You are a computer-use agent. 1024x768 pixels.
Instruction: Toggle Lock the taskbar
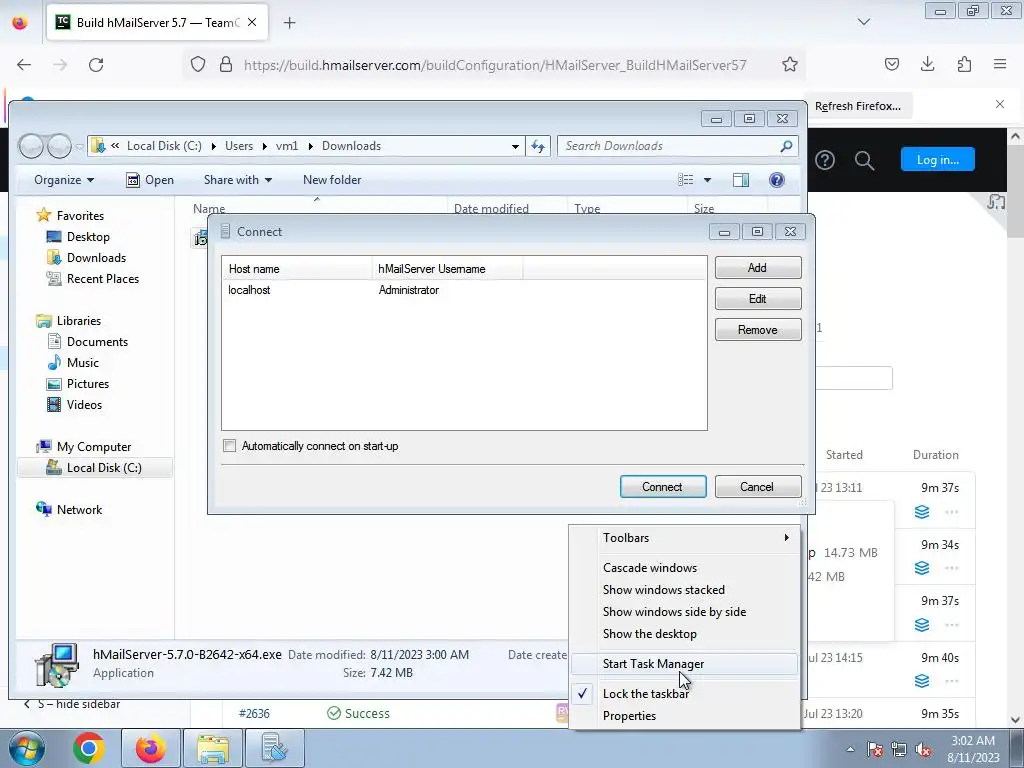pos(684,694)
